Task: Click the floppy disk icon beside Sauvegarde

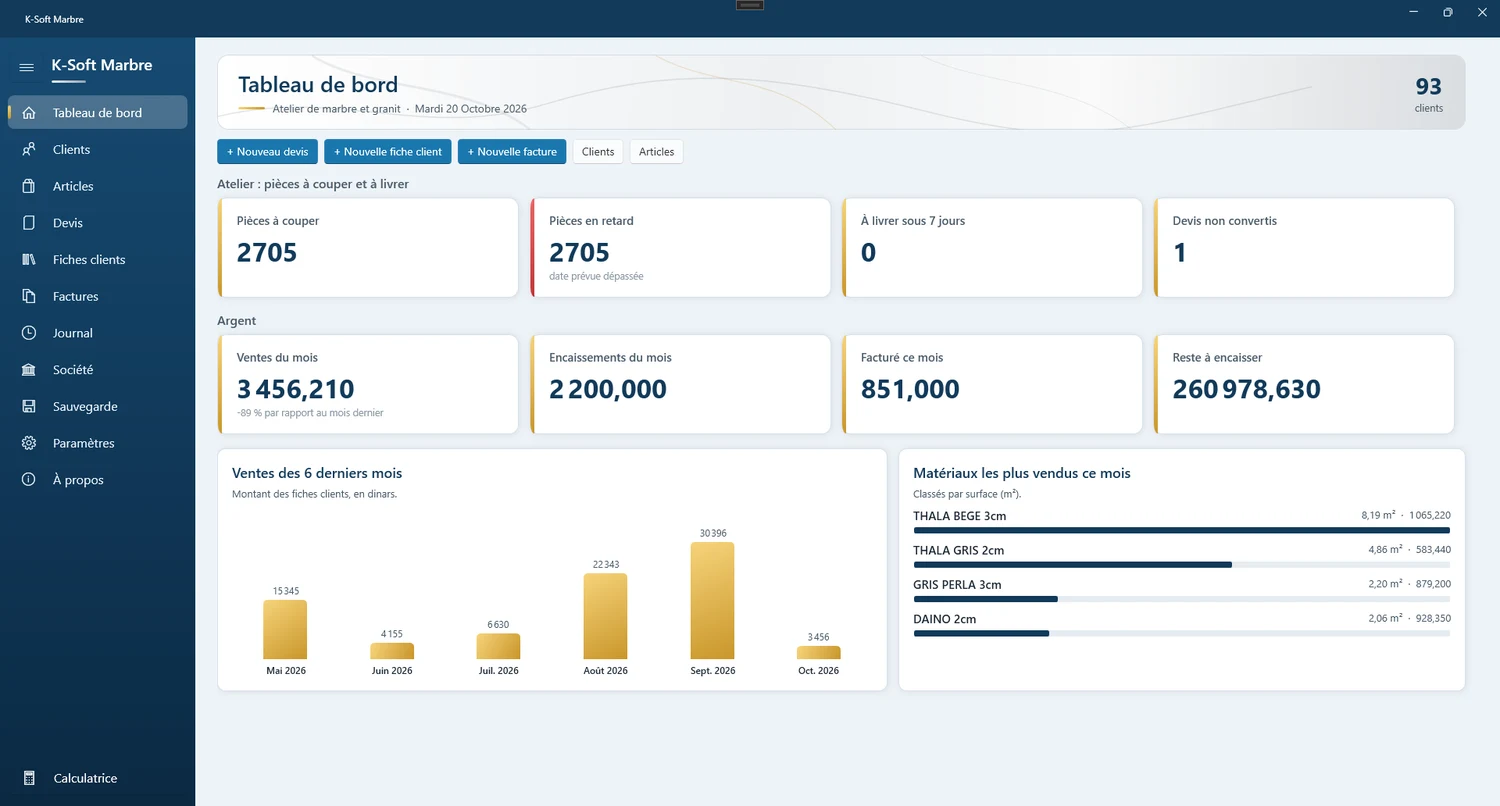Action: pyautogui.click(x=29, y=407)
